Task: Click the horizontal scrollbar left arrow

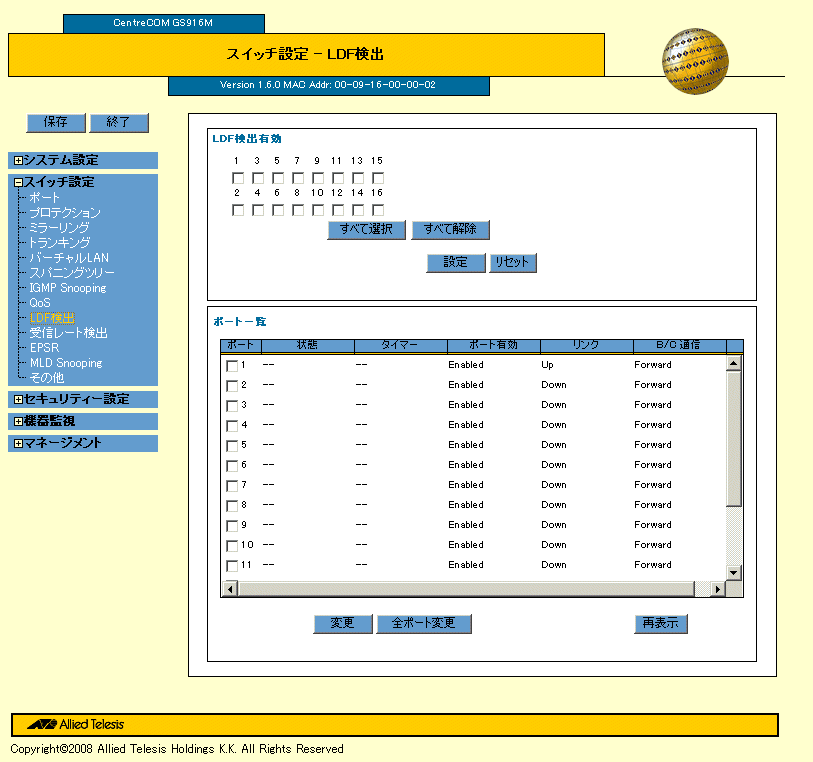Action: [x=229, y=589]
